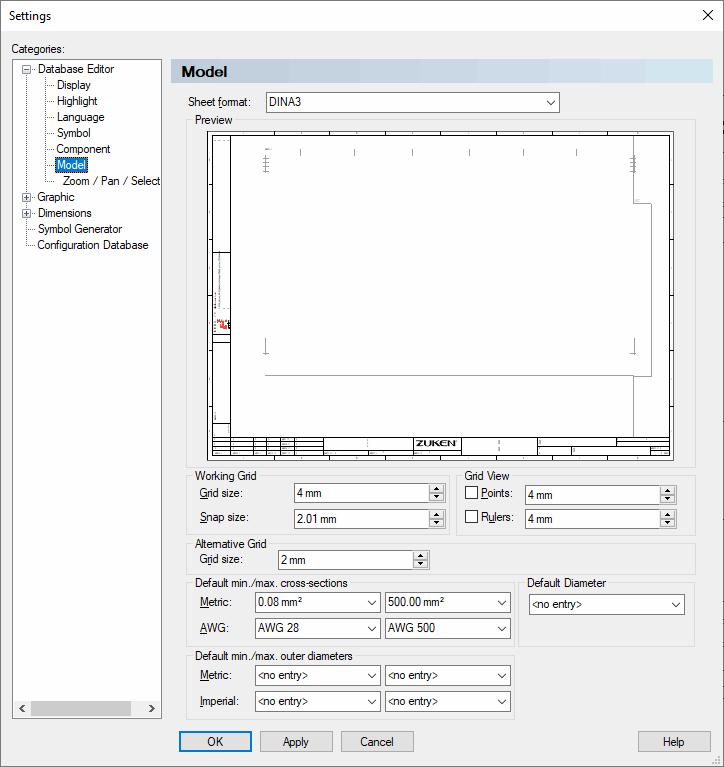Expand the Dimensions category node

(27, 213)
